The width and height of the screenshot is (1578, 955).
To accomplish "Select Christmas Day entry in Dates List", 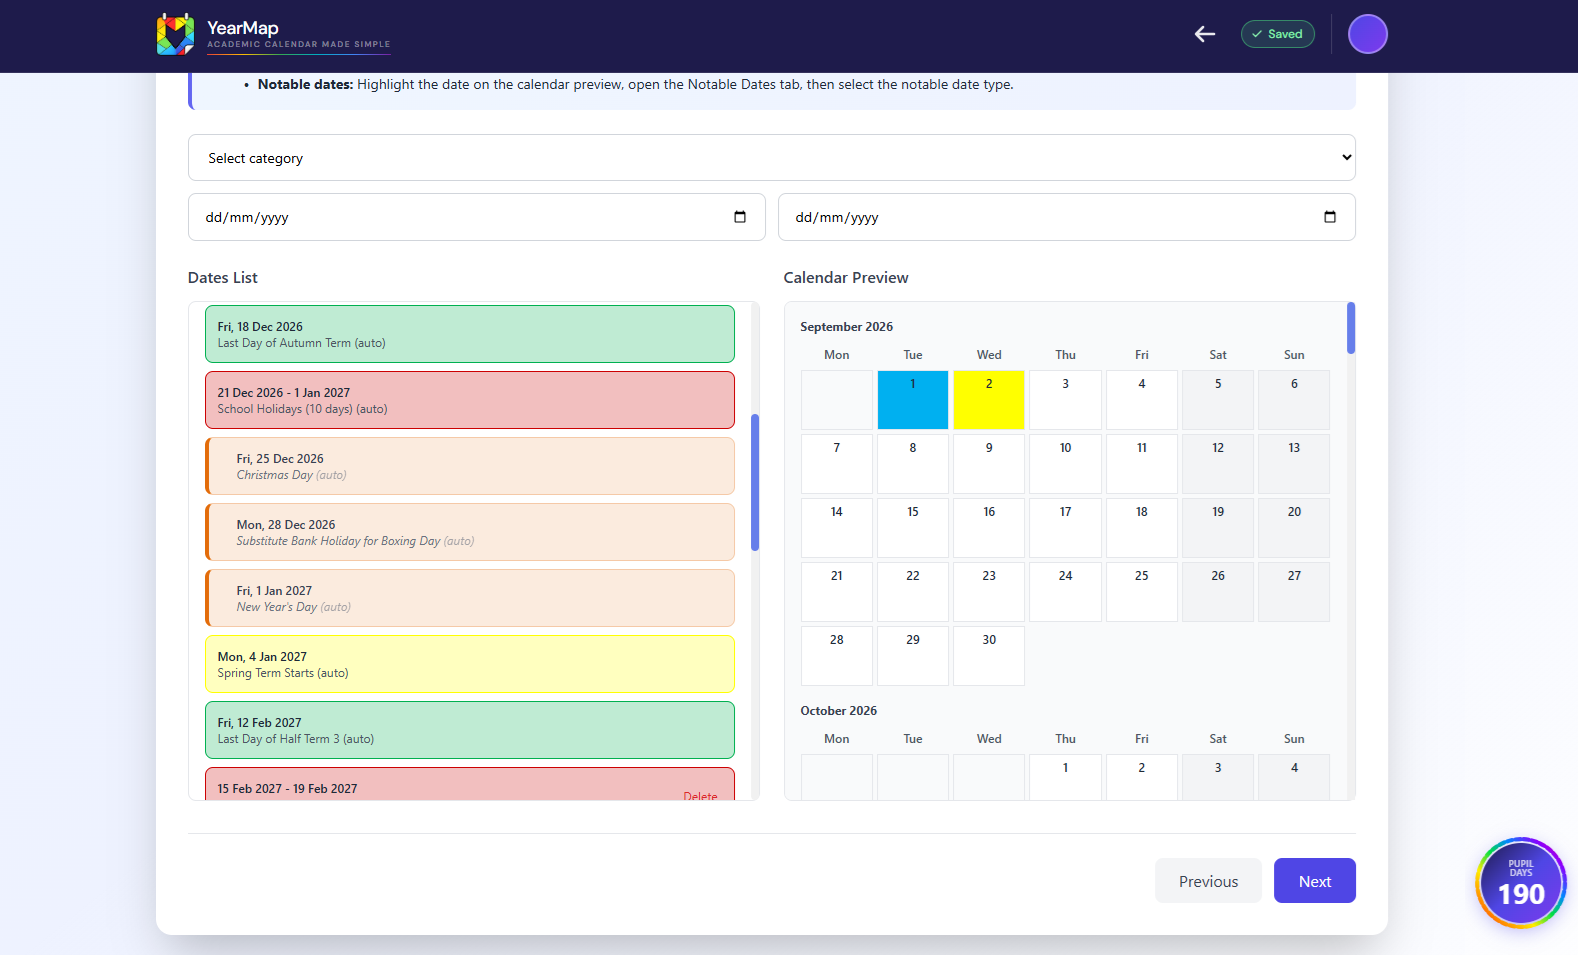I will 470,466.
